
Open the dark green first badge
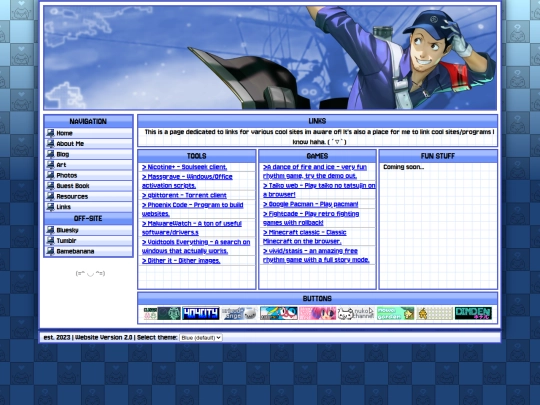click(162, 313)
